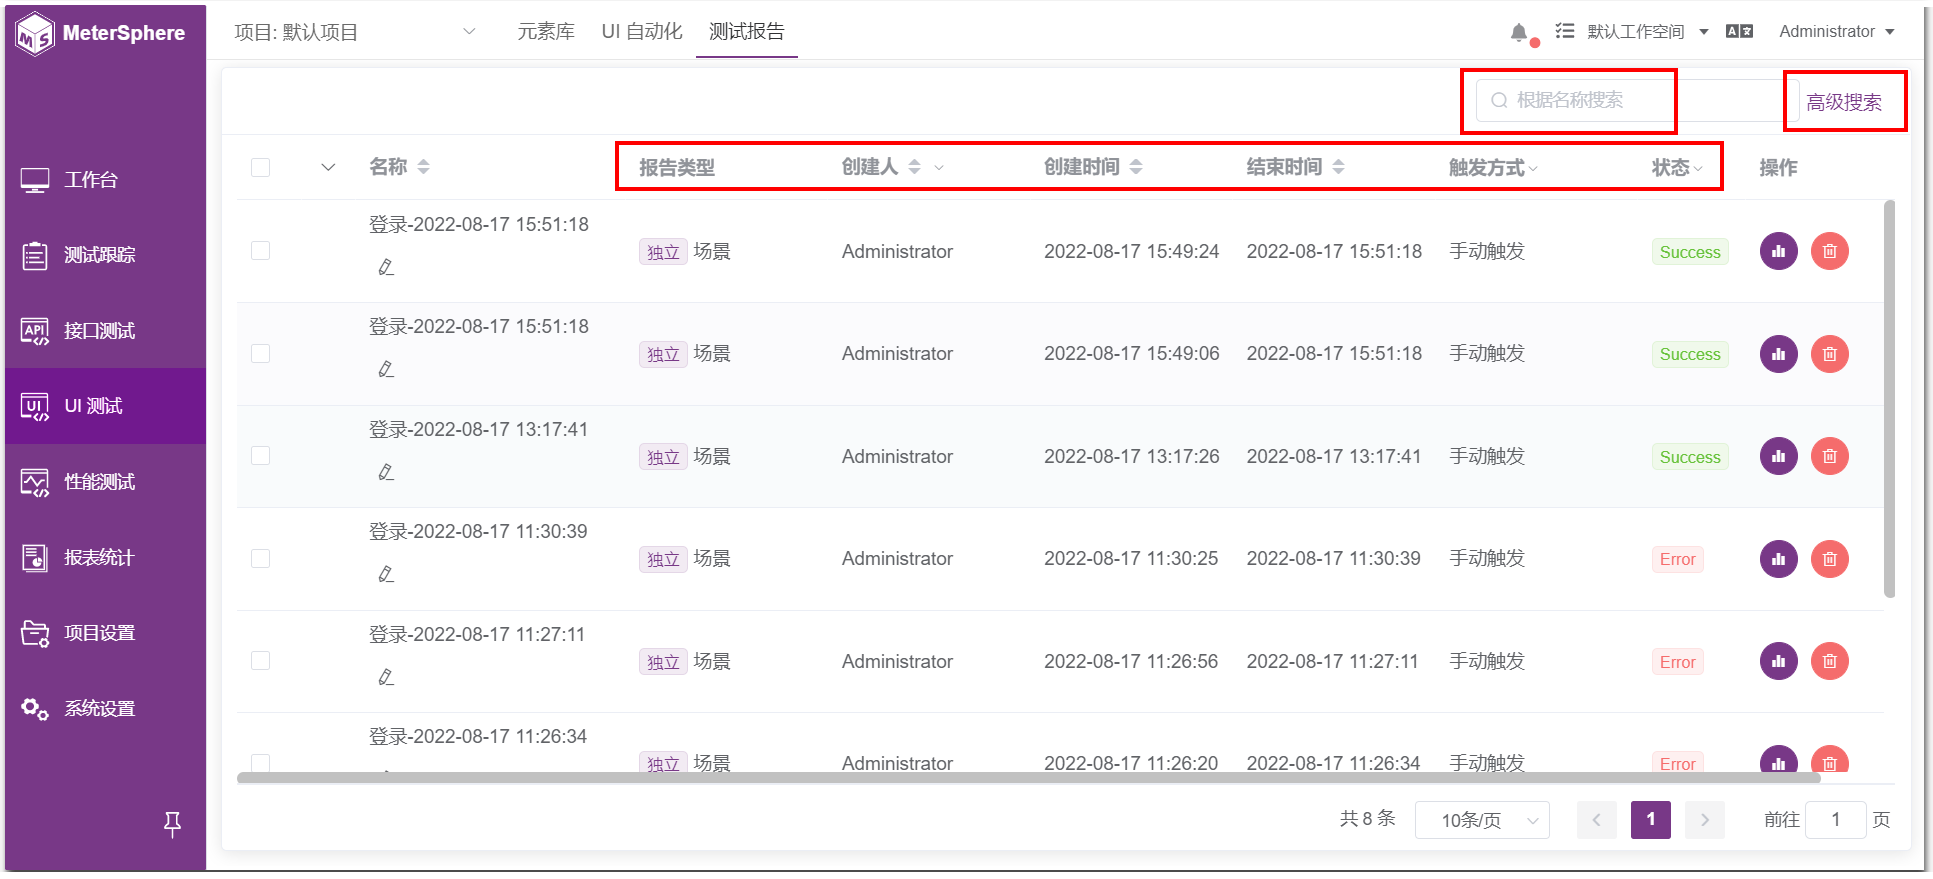
Task: Check the 登录-2022-08-17 11:30:39 row
Action: coord(260,559)
